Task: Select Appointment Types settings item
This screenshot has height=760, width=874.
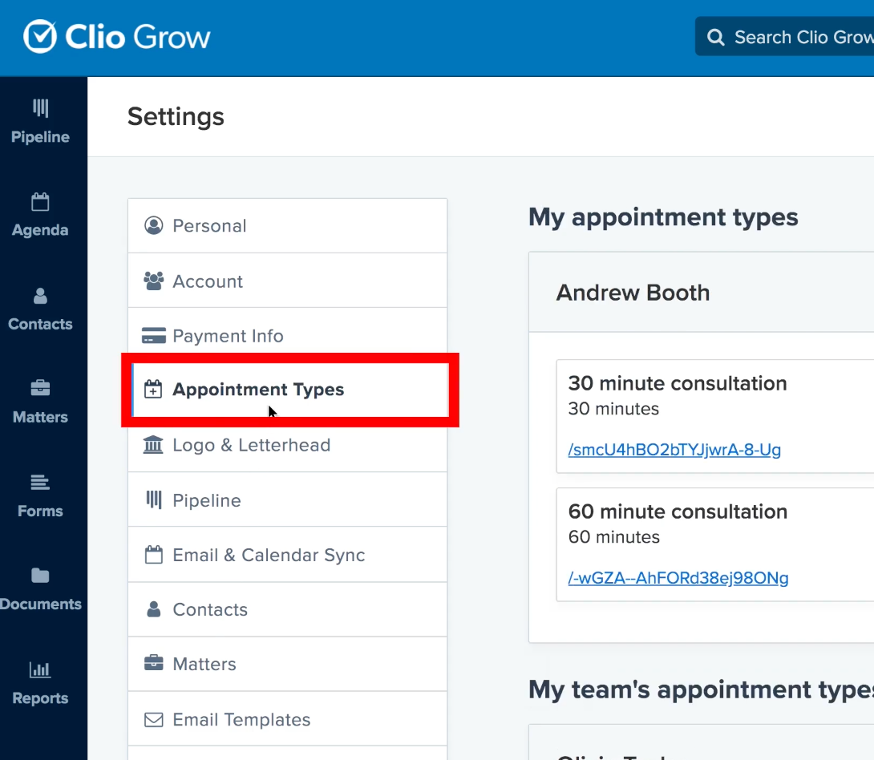Action: pos(290,390)
